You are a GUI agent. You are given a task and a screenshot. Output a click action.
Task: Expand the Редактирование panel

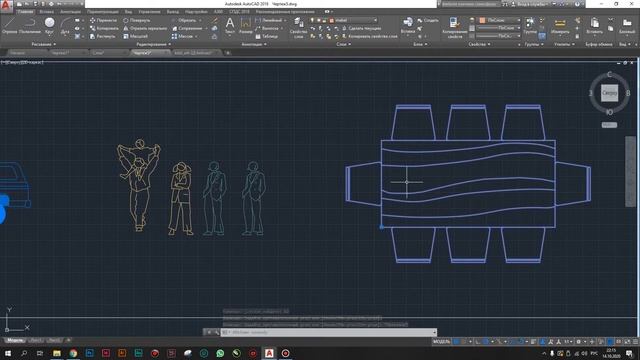[x=153, y=44]
